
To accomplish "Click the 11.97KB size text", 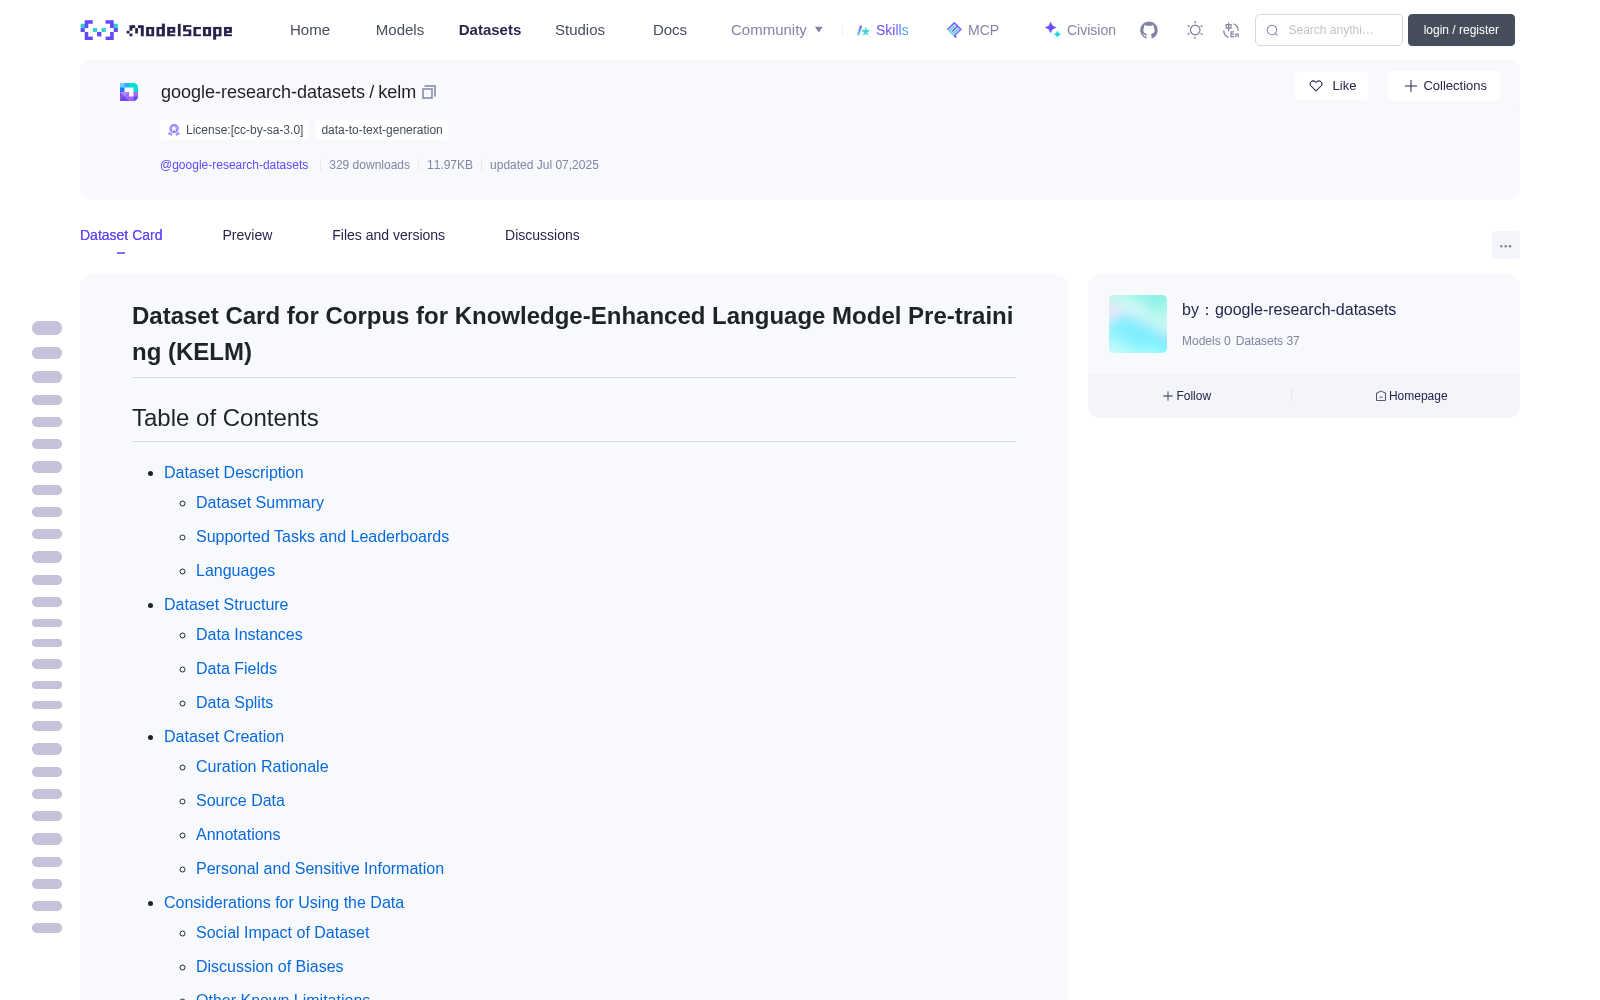I will 450,165.
